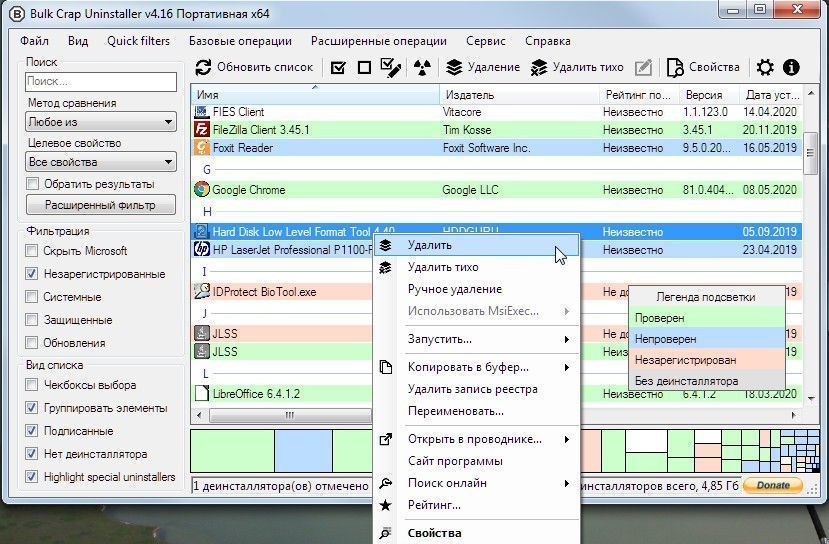This screenshot has height=544, width=829.
Task: Click the Удалить тихо icon in the toolbar
Action: tap(539, 67)
